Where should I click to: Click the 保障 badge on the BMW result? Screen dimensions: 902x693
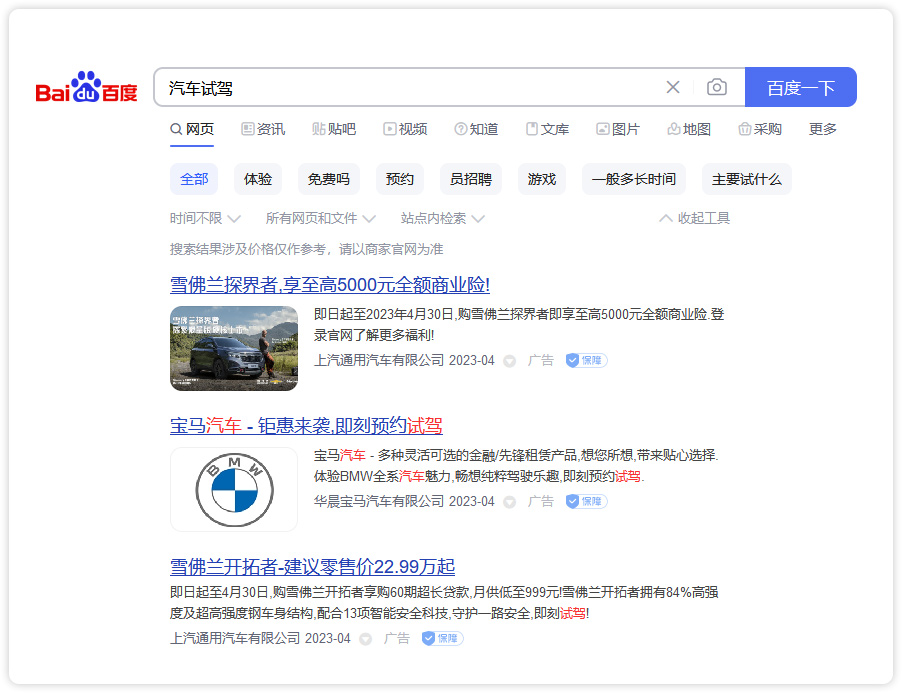click(x=586, y=501)
